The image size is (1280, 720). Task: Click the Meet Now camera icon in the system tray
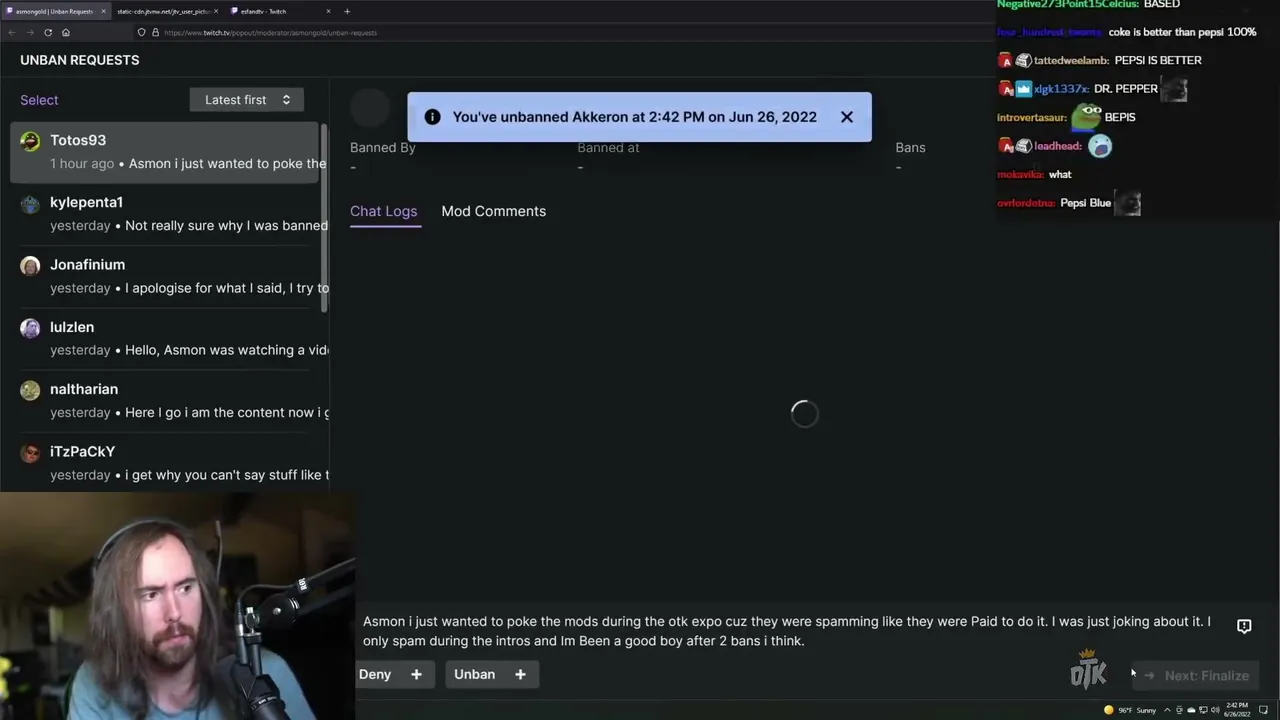click(1179, 710)
